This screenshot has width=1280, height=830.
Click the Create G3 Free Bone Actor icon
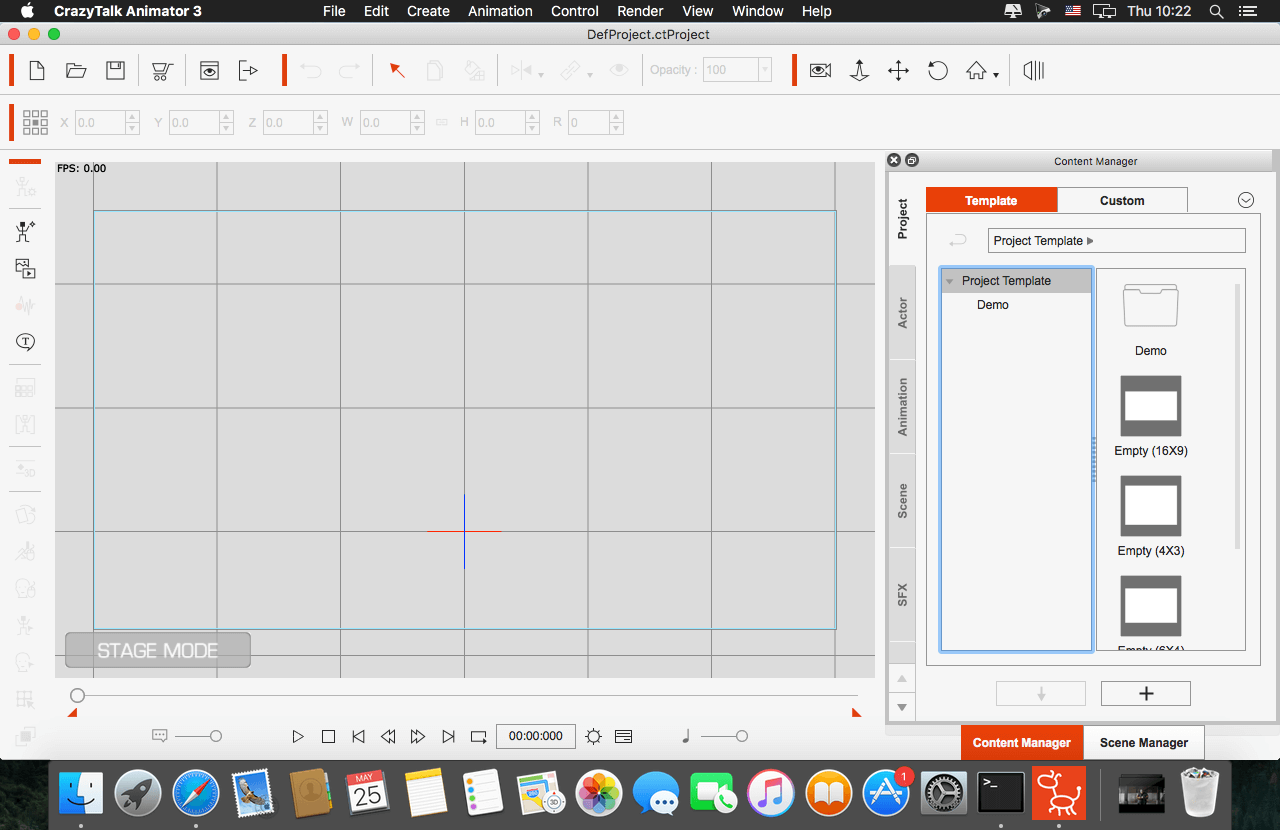point(25,232)
